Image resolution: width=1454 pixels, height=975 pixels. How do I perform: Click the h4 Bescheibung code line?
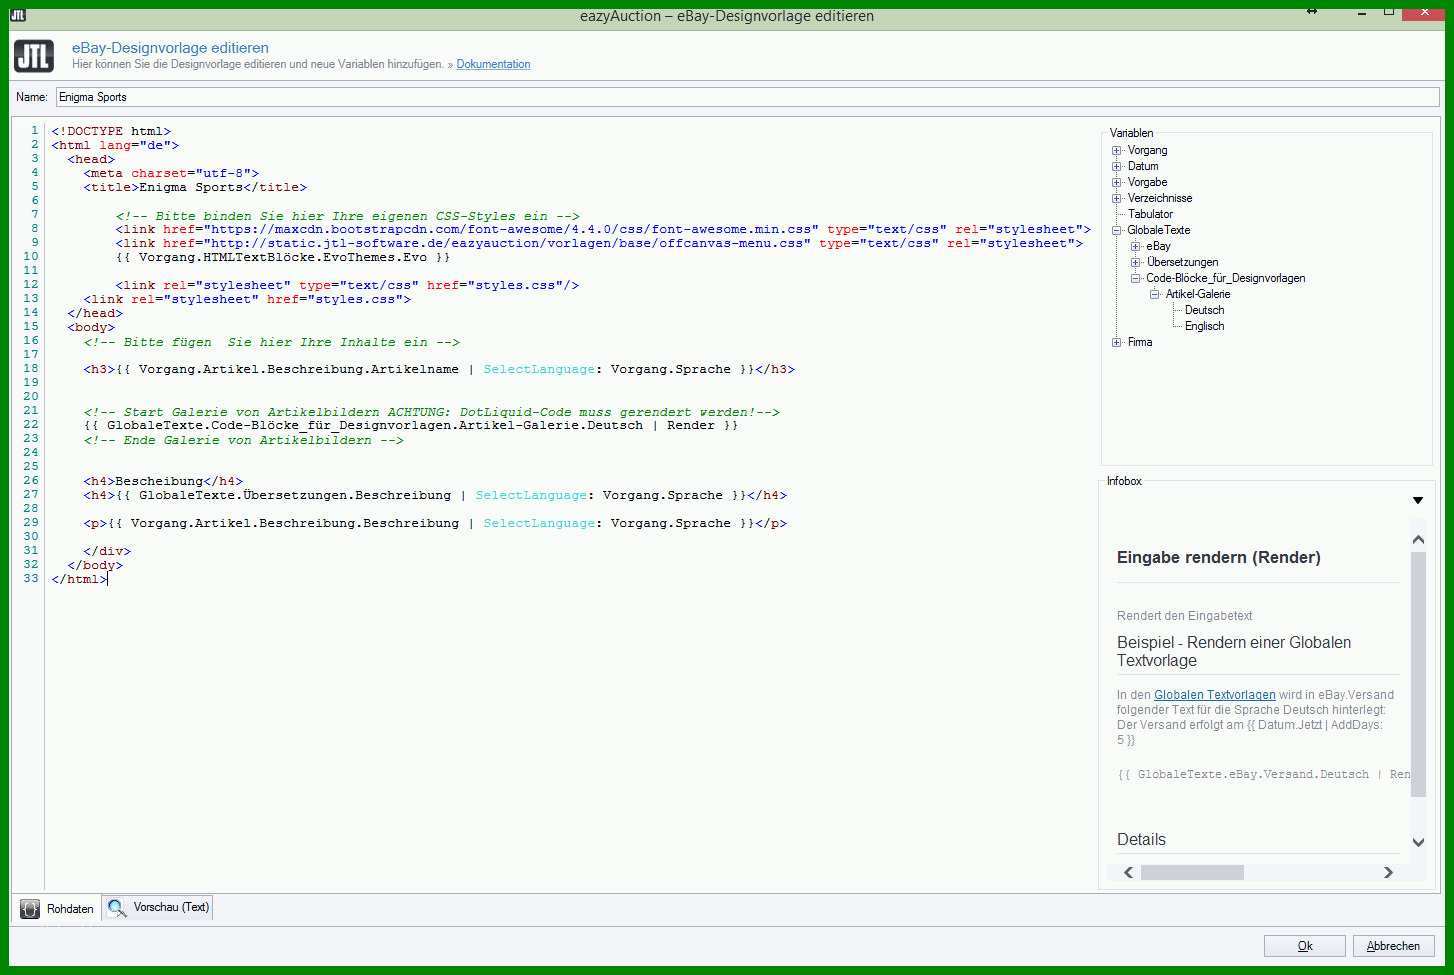click(163, 481)
